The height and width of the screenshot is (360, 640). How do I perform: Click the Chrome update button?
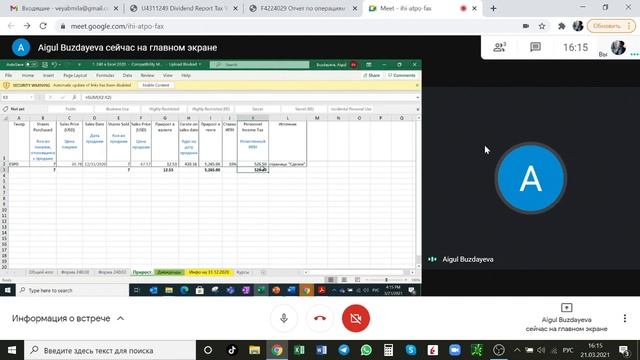tap(611, 26)
